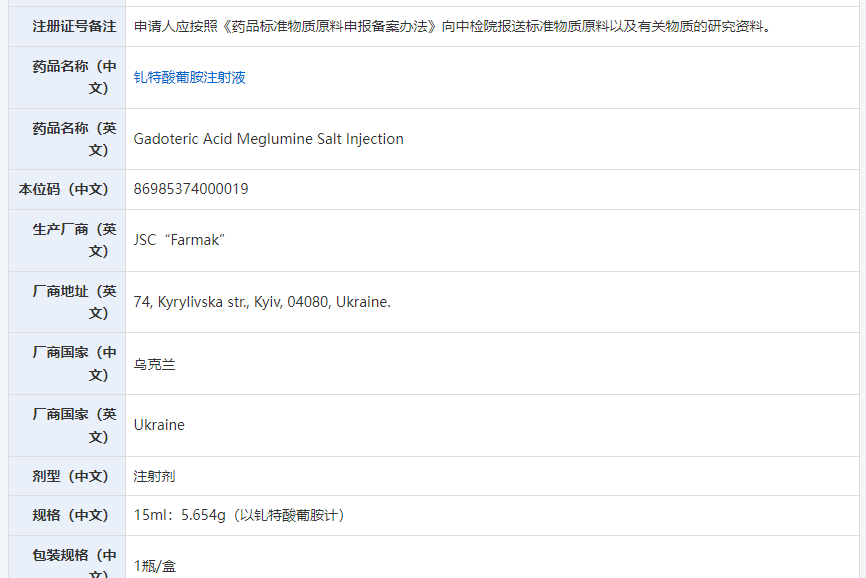Select the dosage form value 注射剂

154,476
